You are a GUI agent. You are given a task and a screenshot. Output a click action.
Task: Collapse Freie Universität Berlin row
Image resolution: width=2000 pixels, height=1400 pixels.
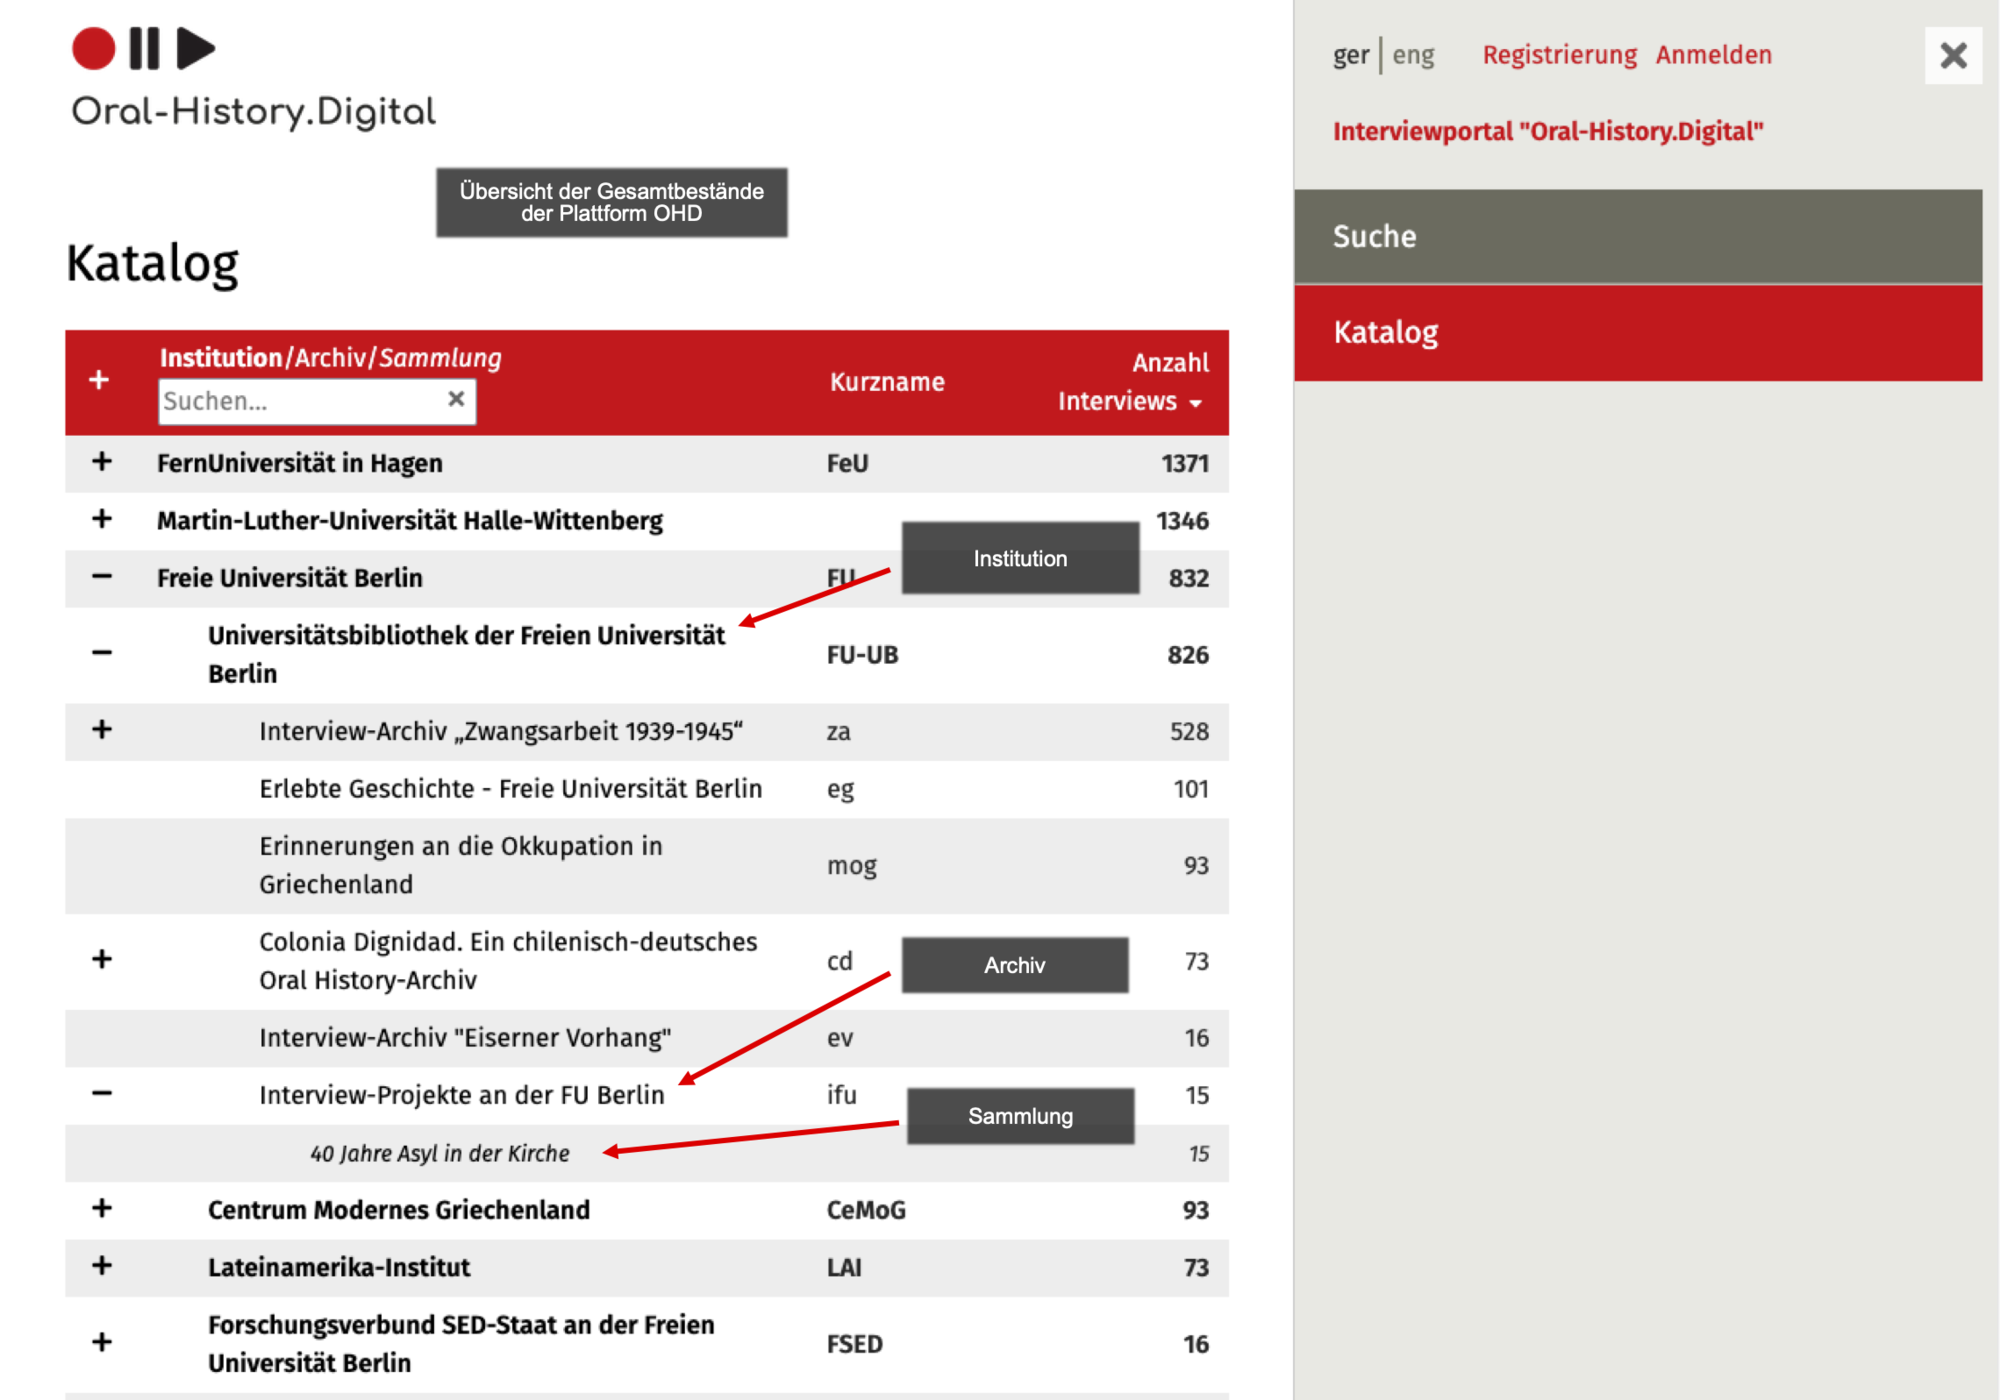tap(102, 577)
